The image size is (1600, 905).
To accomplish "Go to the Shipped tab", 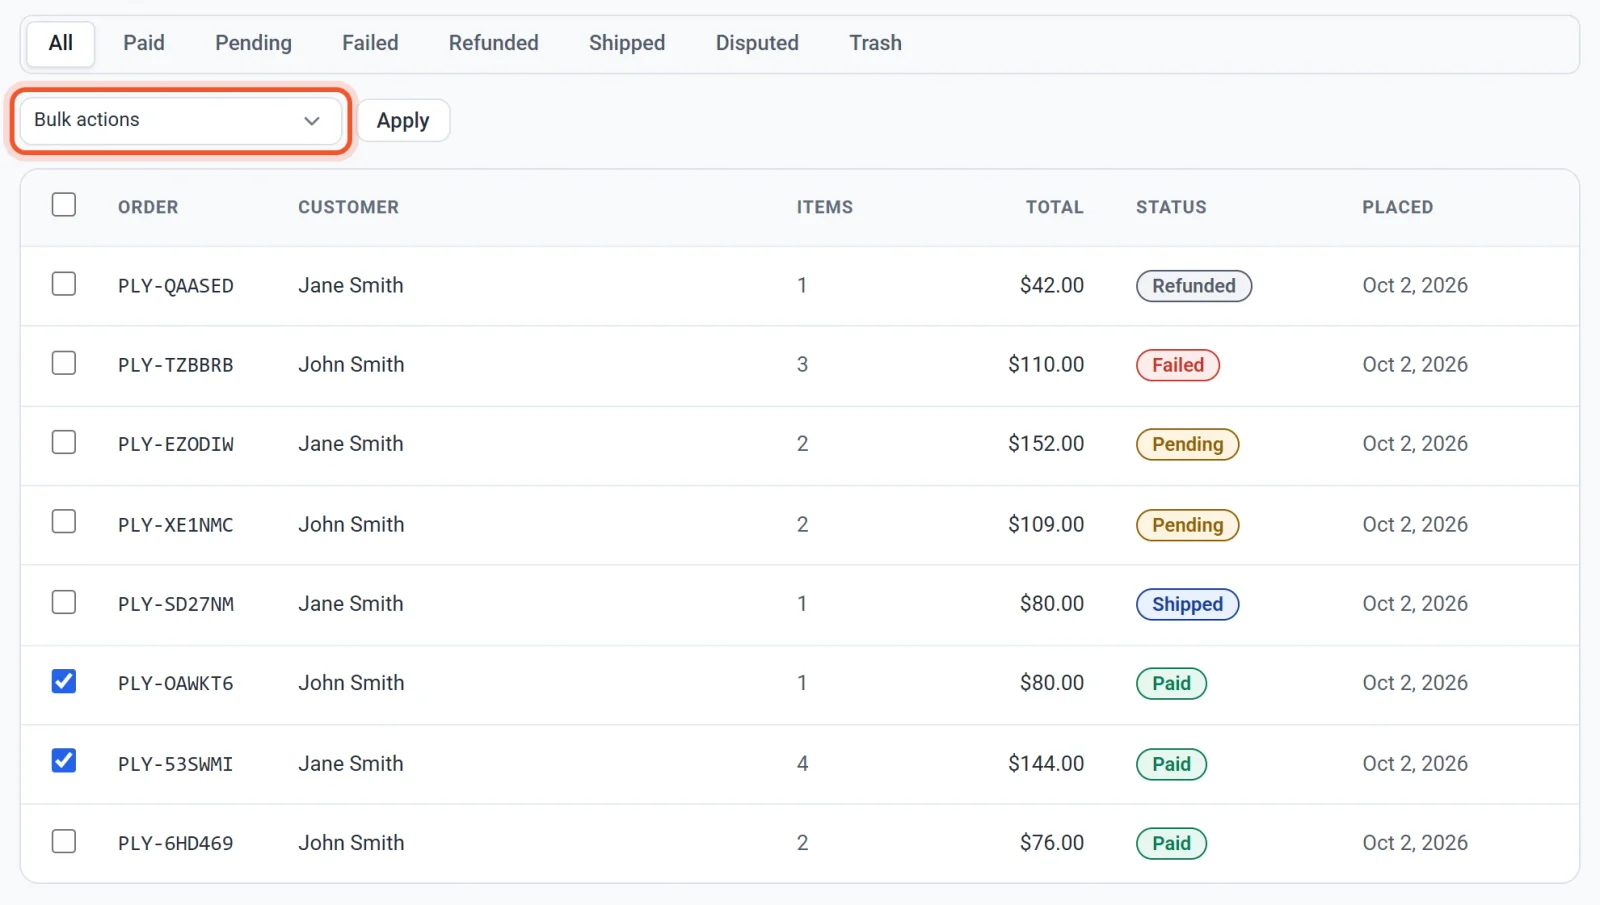I will (x=627, y=43).
